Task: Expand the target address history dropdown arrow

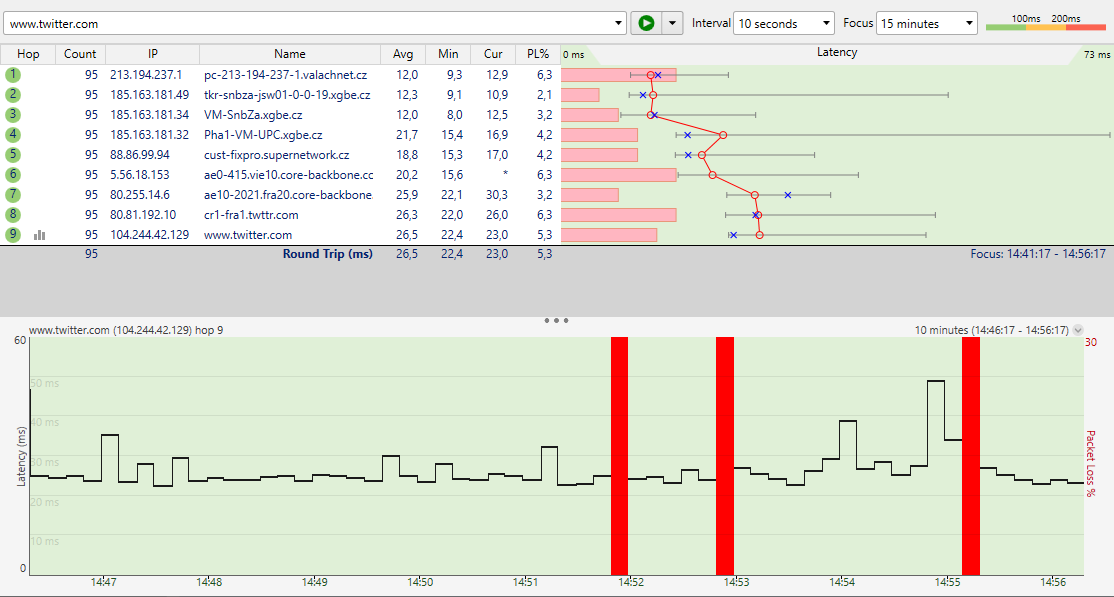Action: click(x=617, y=23)
